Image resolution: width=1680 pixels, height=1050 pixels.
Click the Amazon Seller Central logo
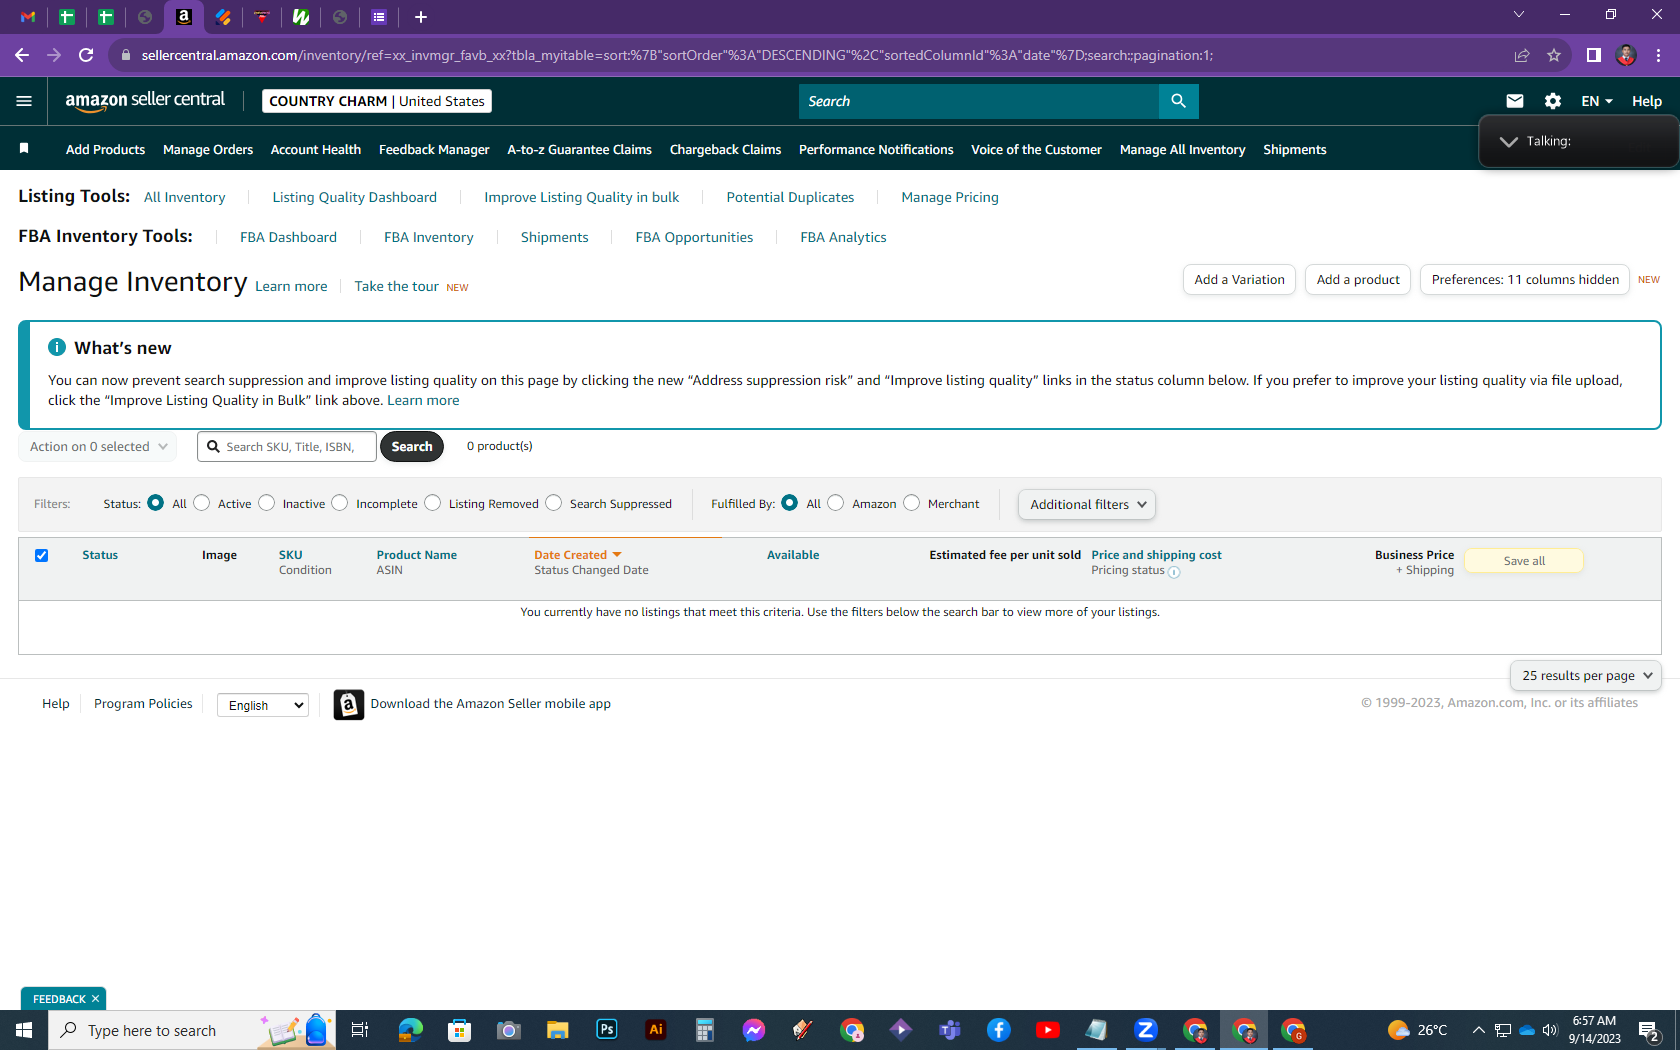point(145,100)
